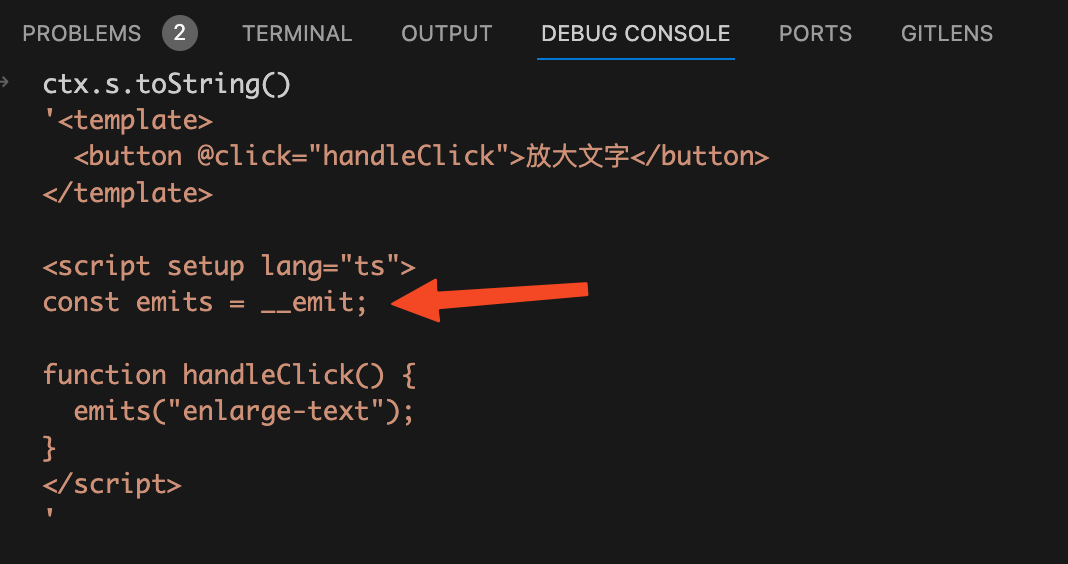Click the @click="handleClick" attribute text

click(354, 156)
